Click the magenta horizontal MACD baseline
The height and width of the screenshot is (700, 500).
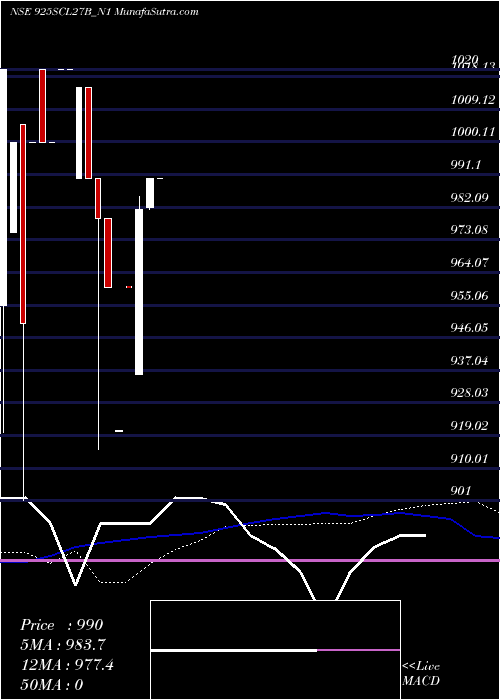(x=250, y=560)
